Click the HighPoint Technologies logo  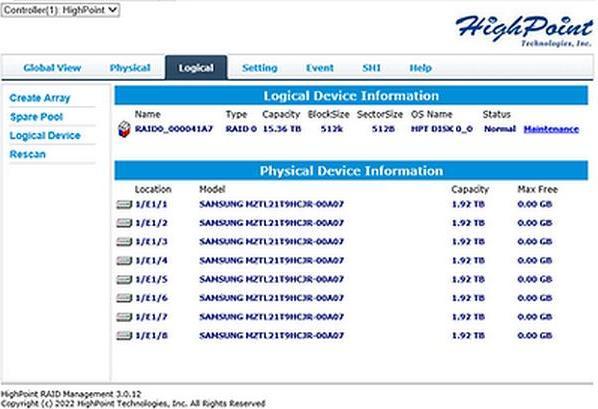(x=524, y=31)
